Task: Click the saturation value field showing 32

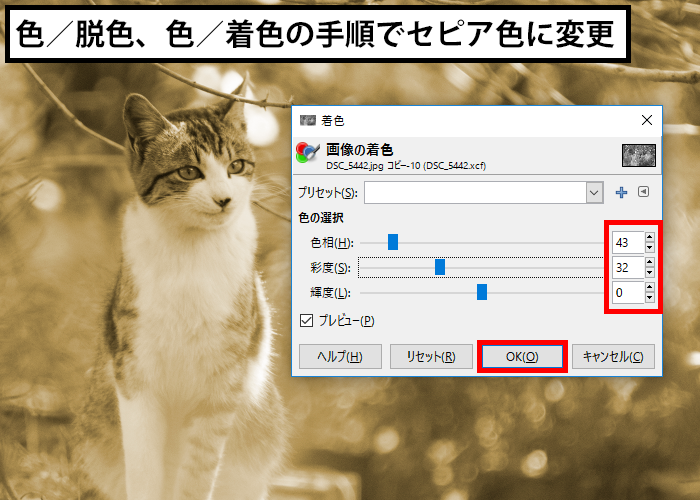Action: point(628,267)
